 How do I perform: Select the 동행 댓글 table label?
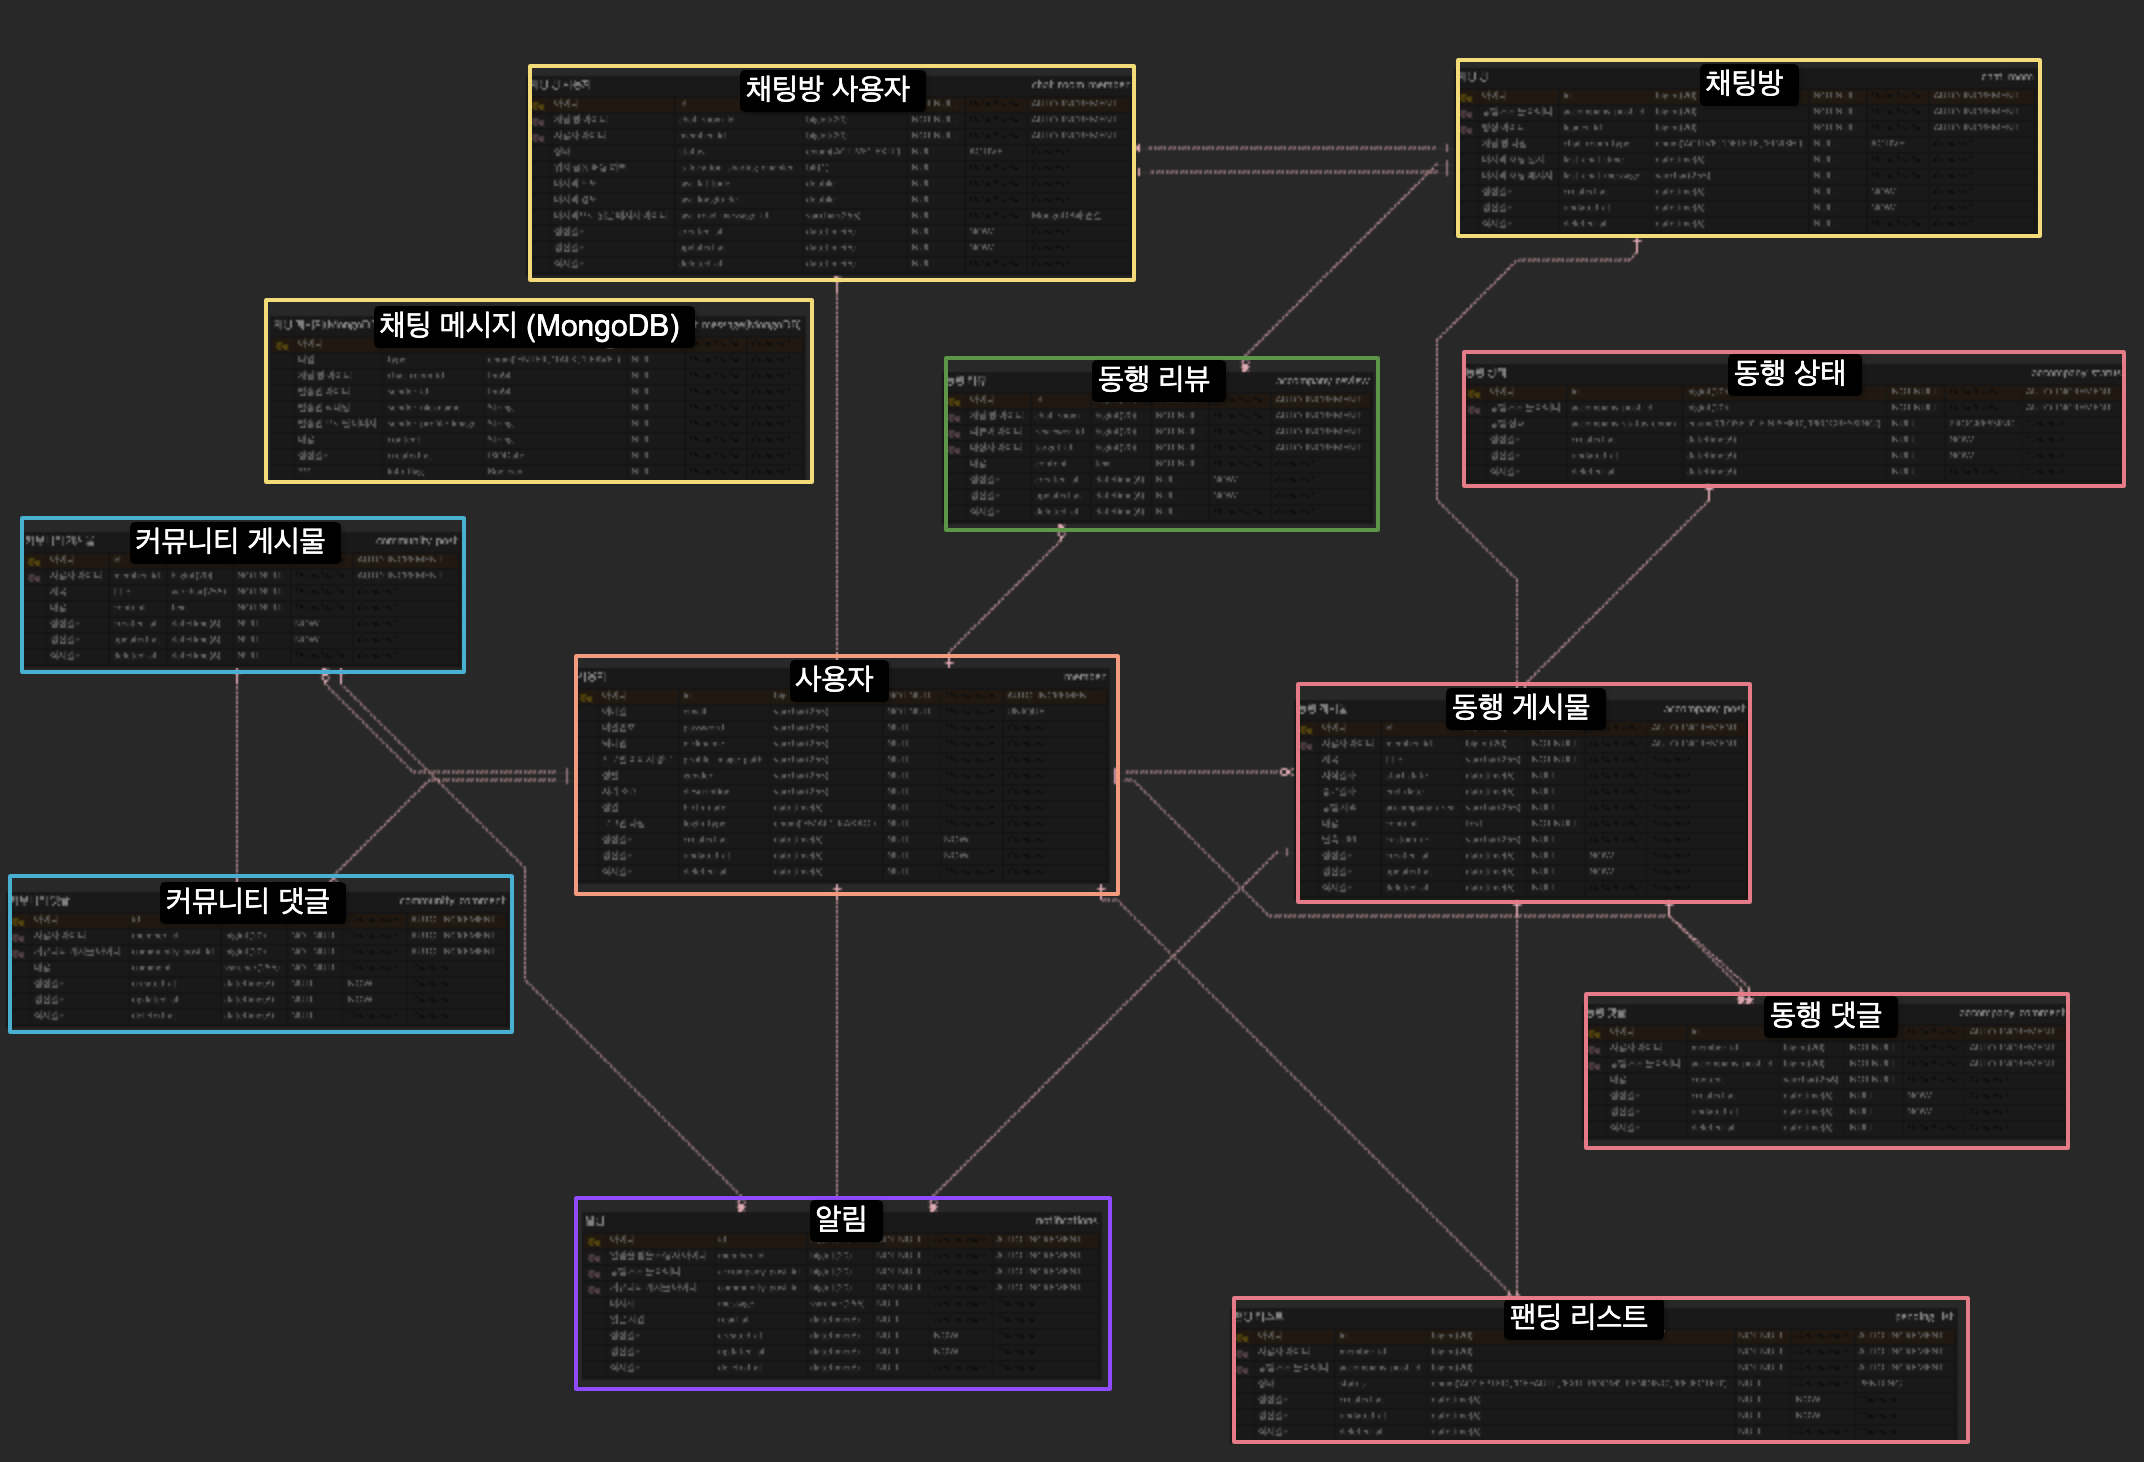1825,1015
